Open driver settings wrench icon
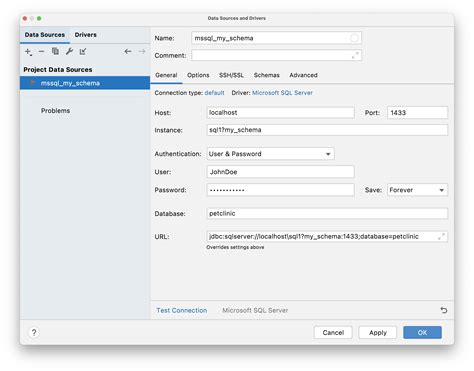This screenshot has width=474, height=371. coord(69,51)
